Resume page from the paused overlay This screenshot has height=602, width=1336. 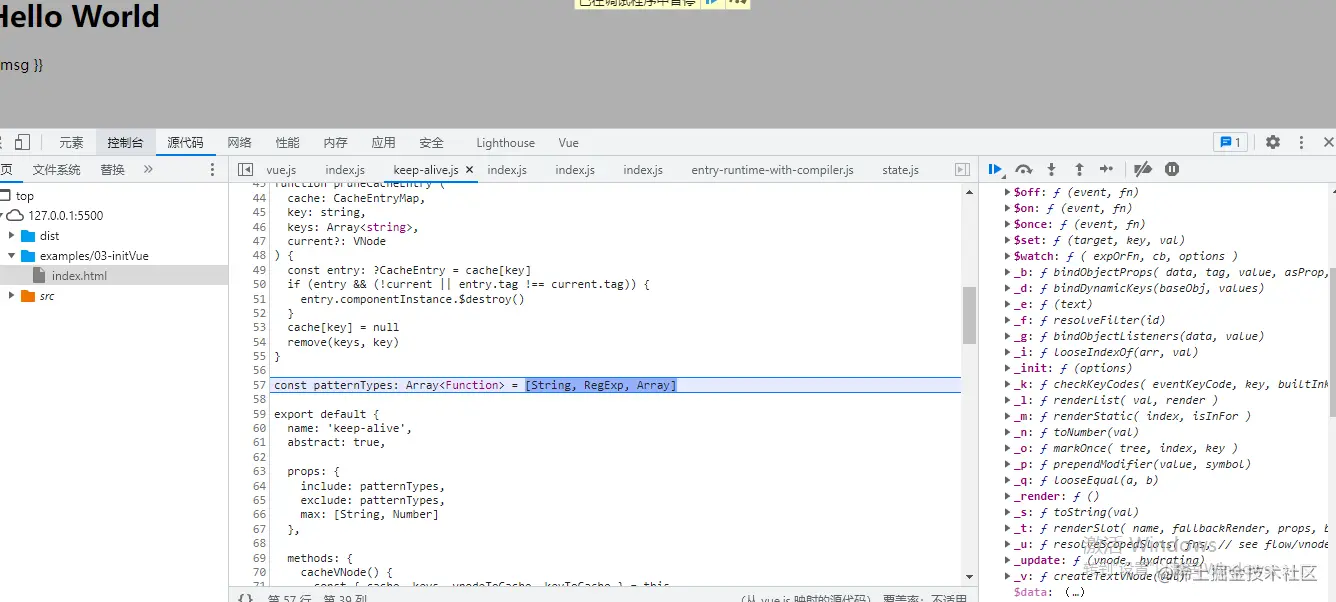tap(711, 3)
